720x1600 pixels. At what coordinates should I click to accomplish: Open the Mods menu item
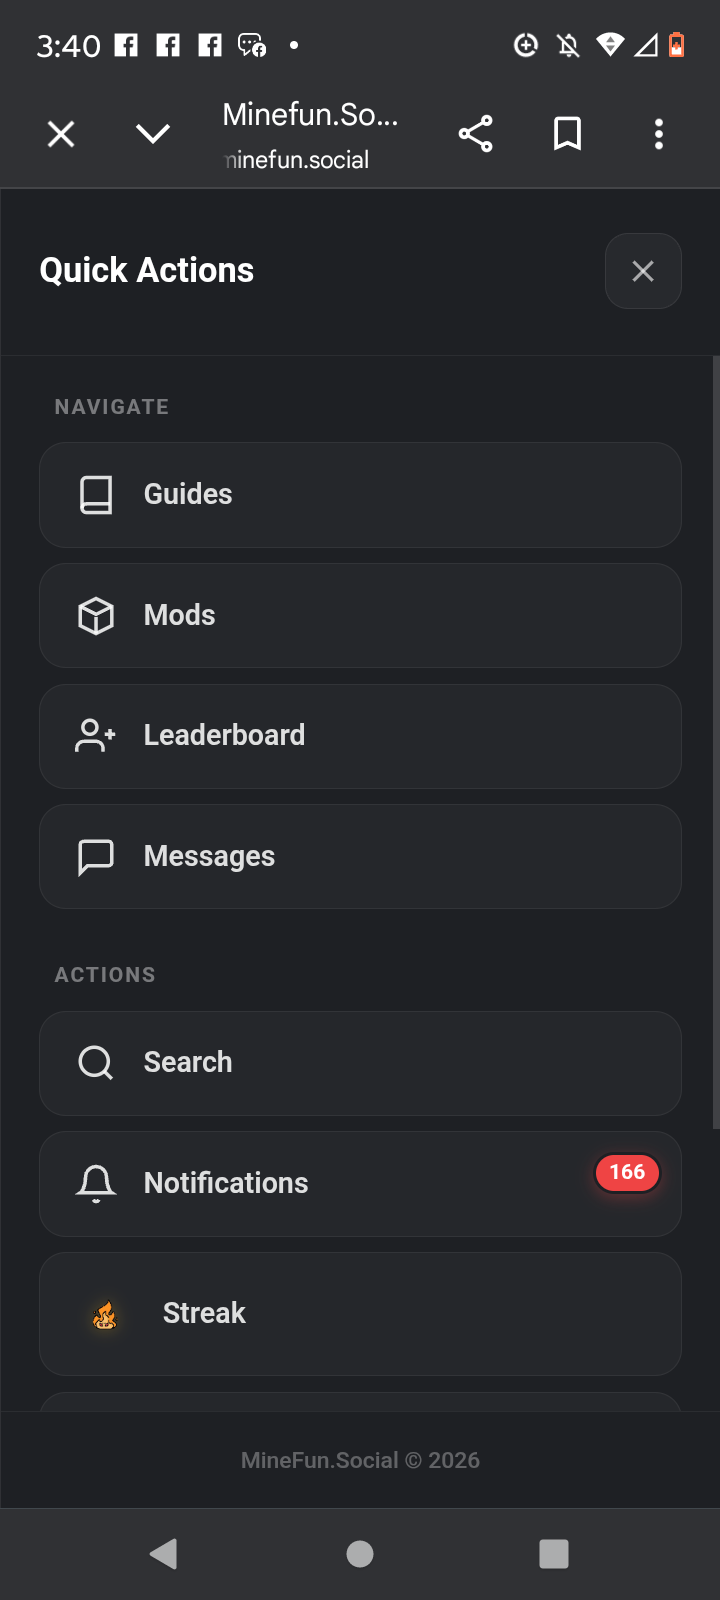[x=360, y=616]
